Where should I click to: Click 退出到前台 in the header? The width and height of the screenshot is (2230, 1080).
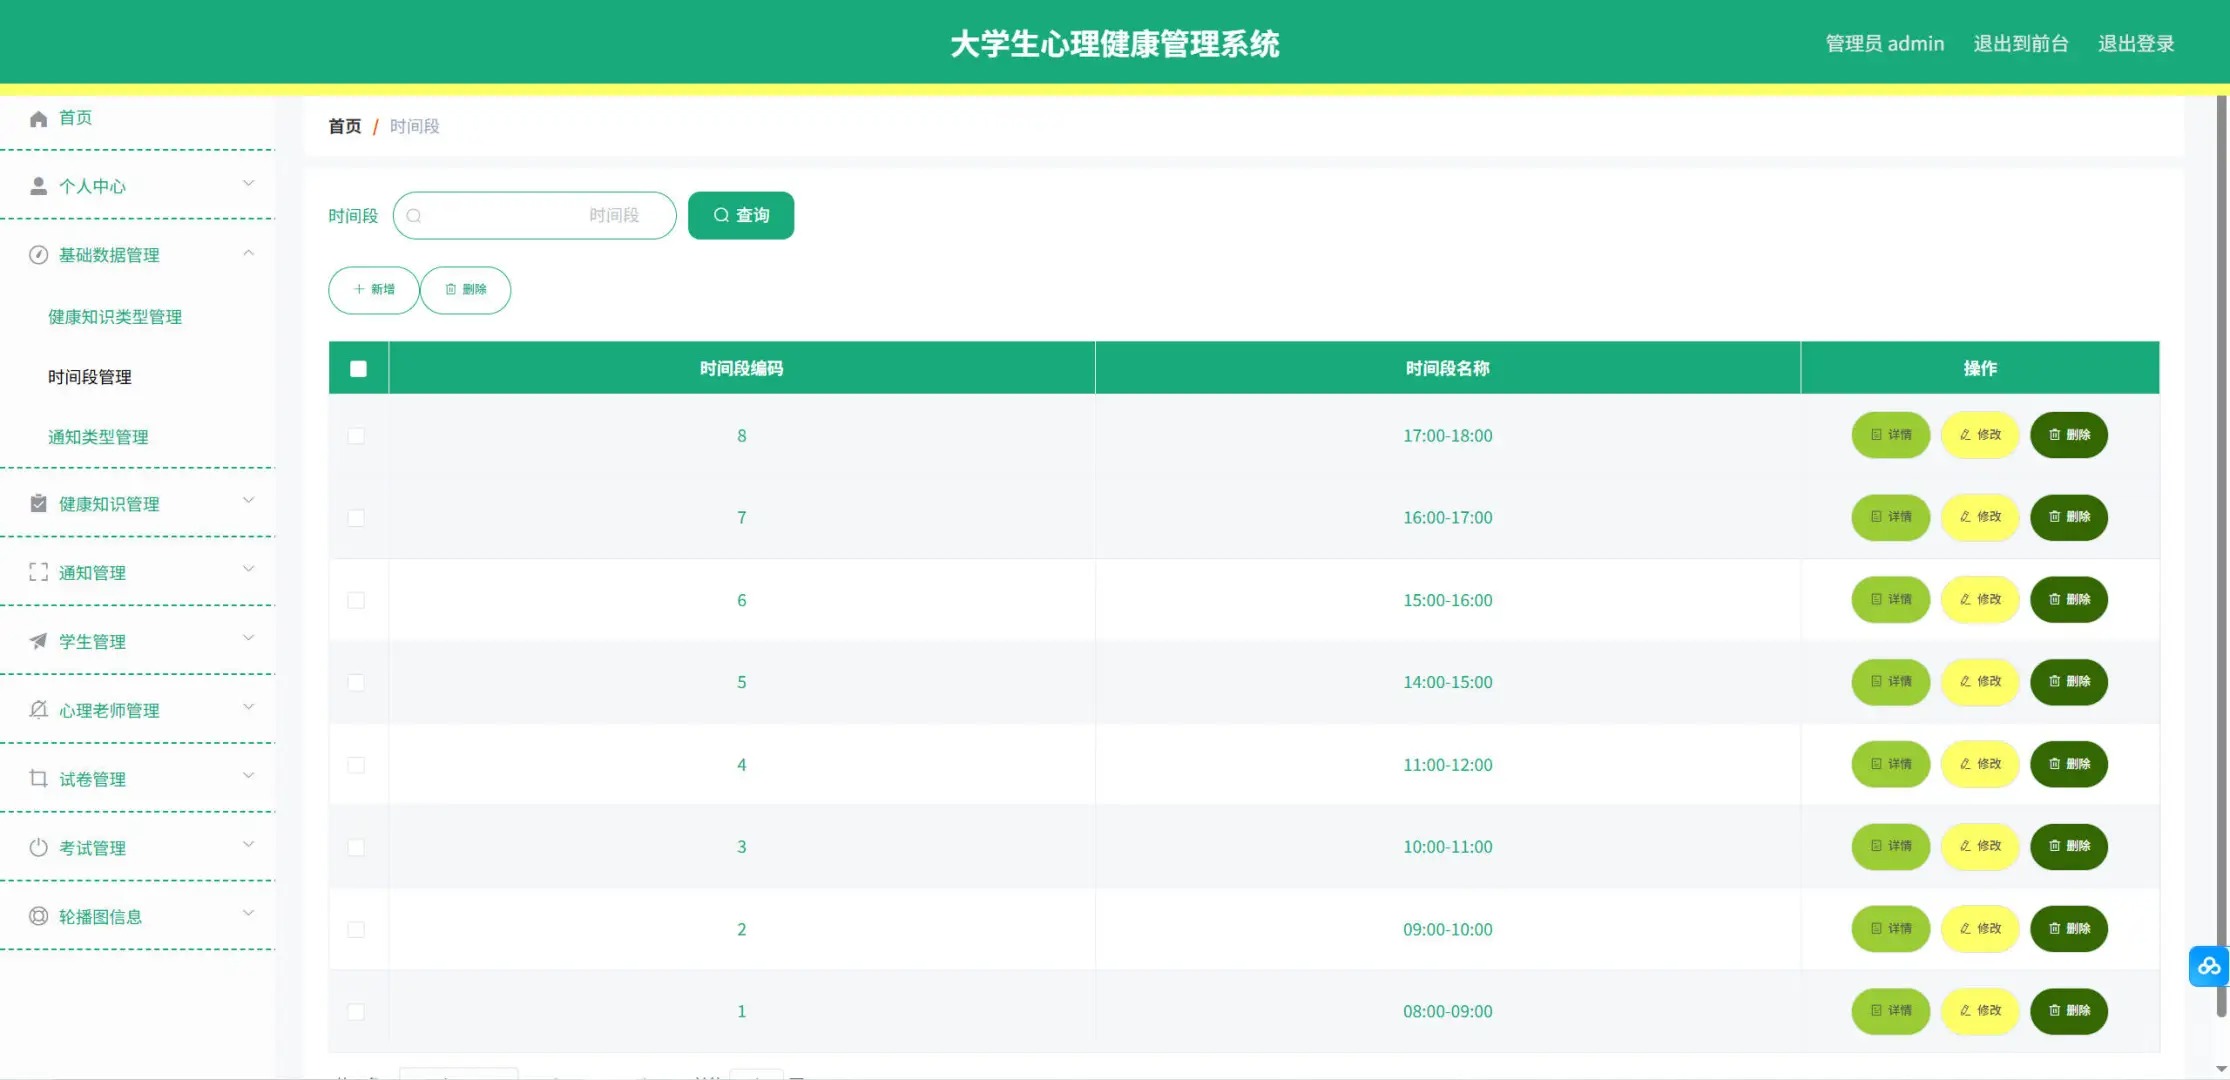(x=2021, y=43)
